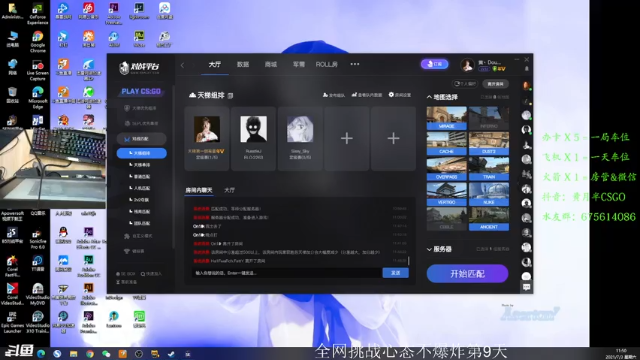Click the shield-icon item in the sidebar
The height and width of the screenshot is (360, 640).
[140, 108]
